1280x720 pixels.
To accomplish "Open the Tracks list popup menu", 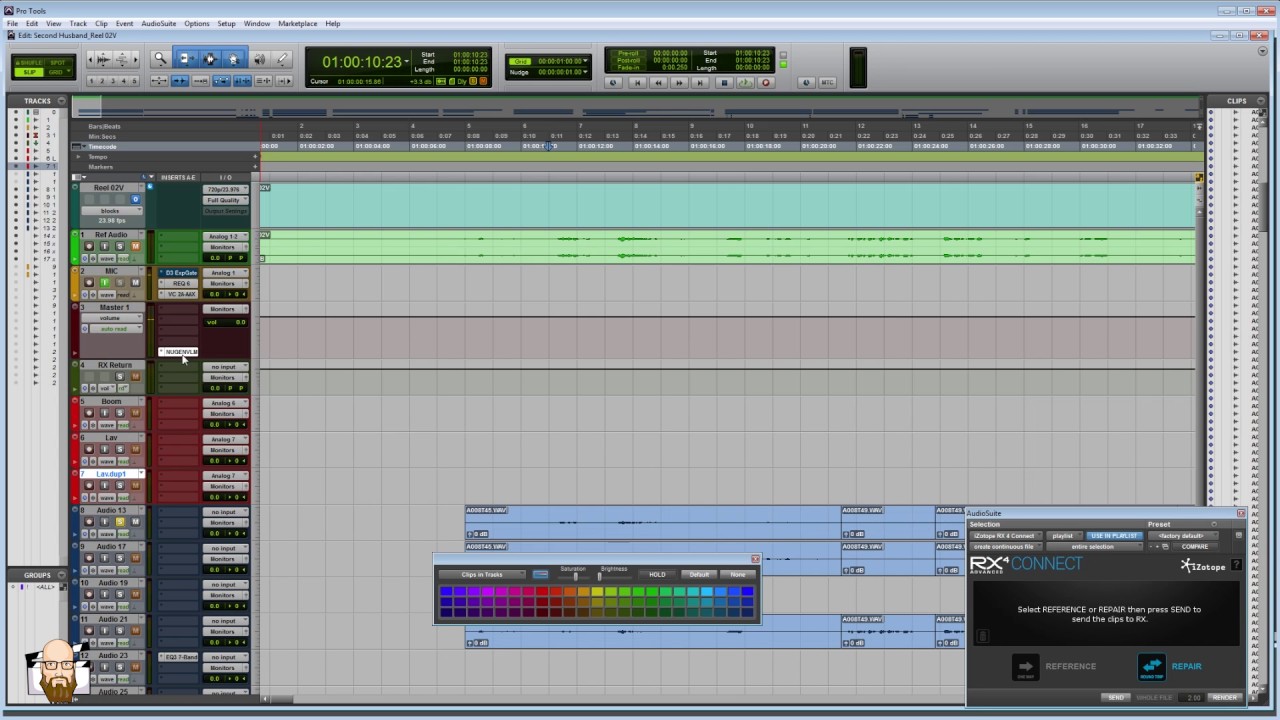I will pyautogui.click(x=61, y=101).
